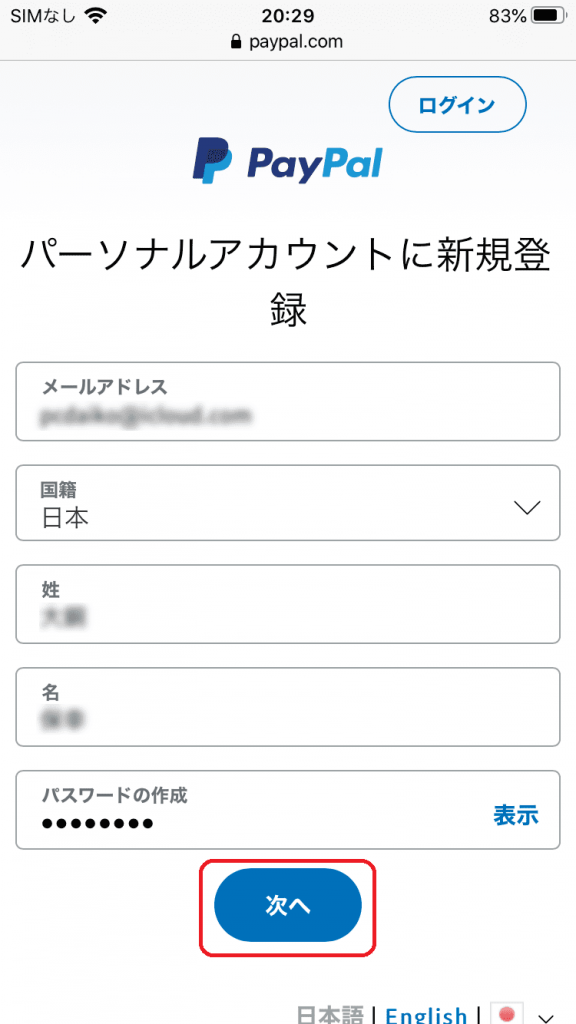Show the password using the 表示 toggle
Screen dimensions: 576x1024
coord(514,816)
